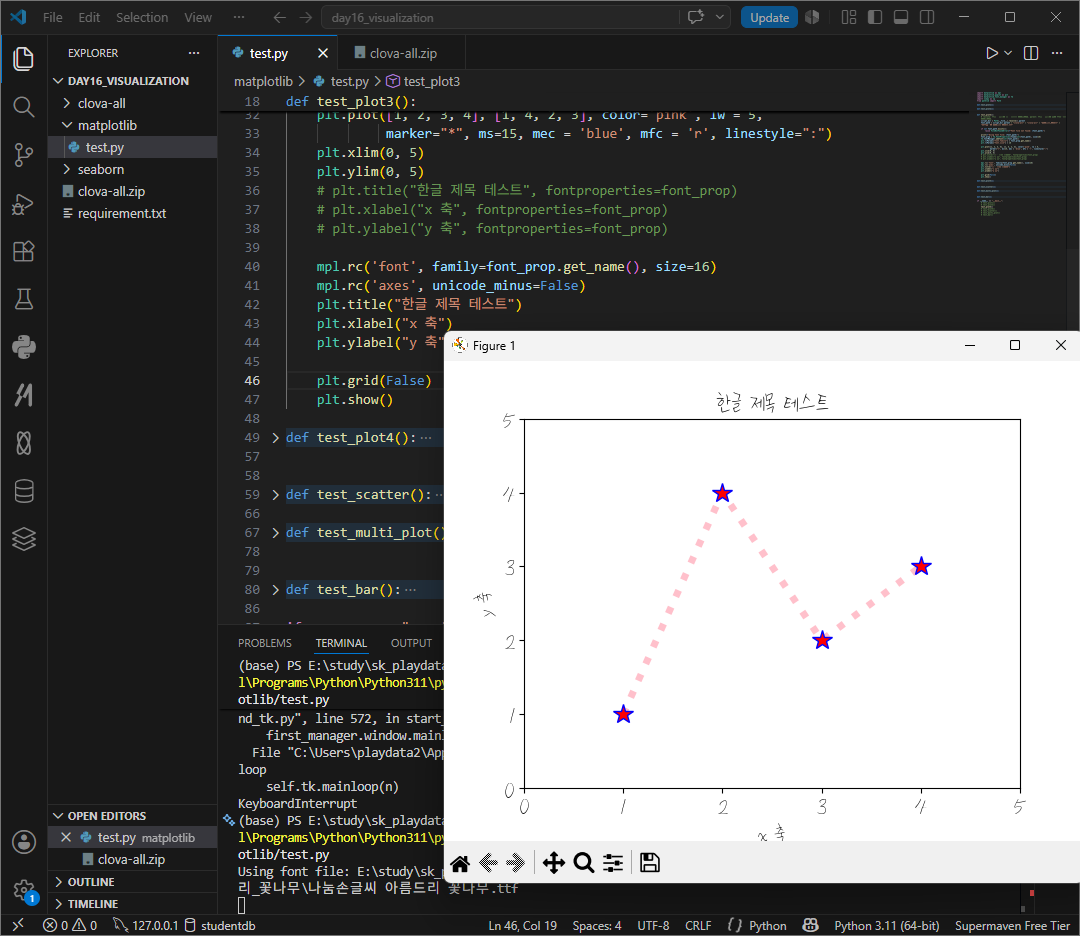Toggle Primary Side Bar visibility

[875, 17]
